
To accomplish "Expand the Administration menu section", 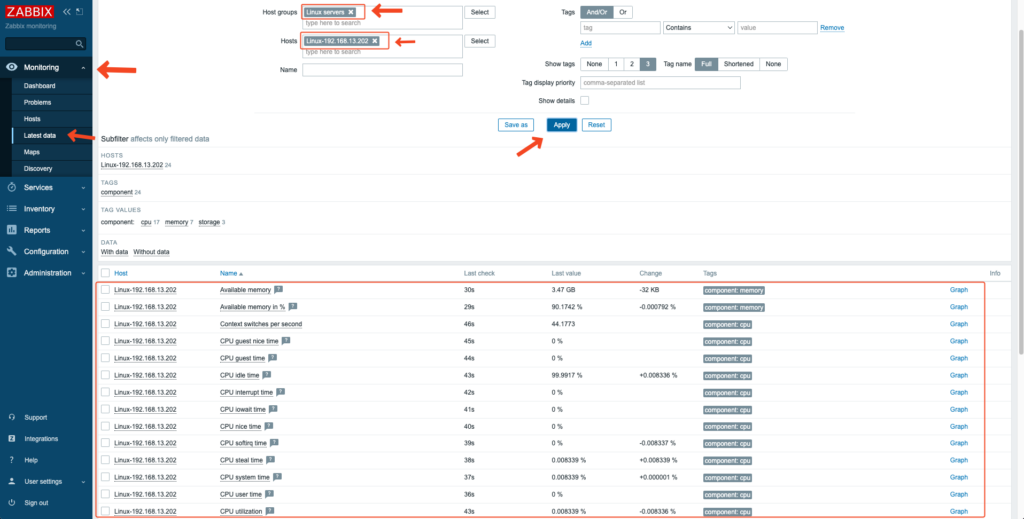I will pos(84,274).
